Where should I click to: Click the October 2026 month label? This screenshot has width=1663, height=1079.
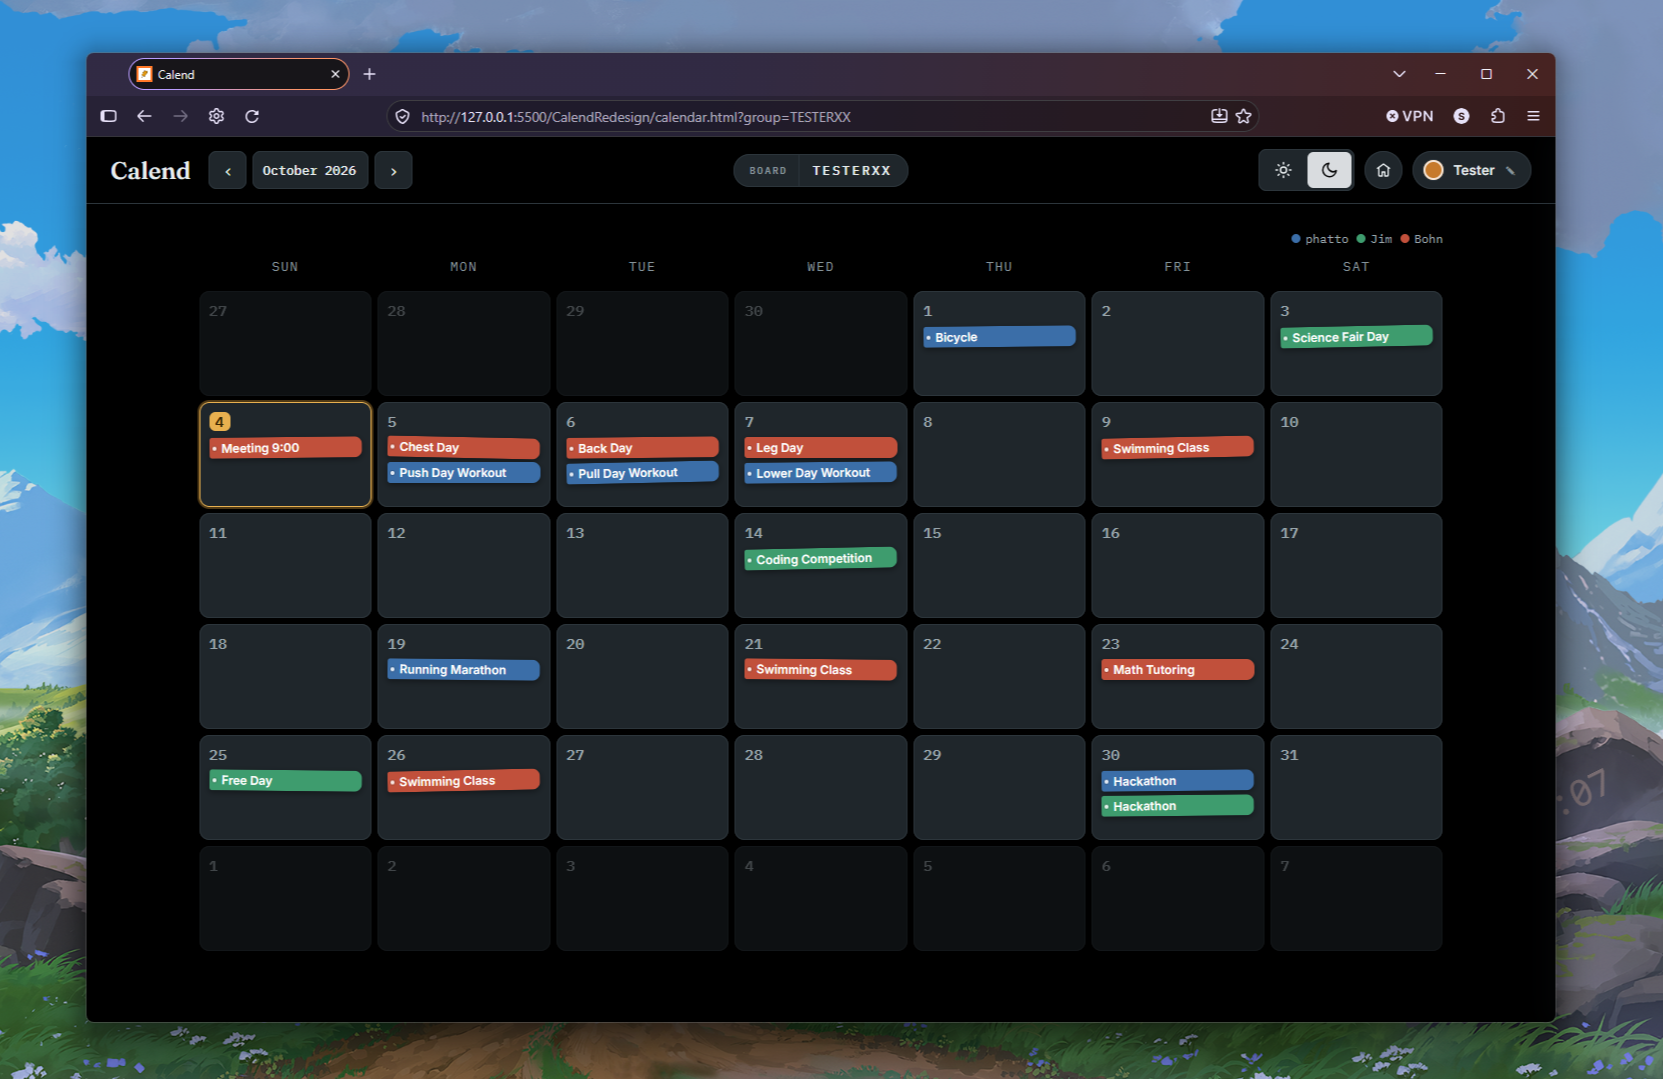310,171
